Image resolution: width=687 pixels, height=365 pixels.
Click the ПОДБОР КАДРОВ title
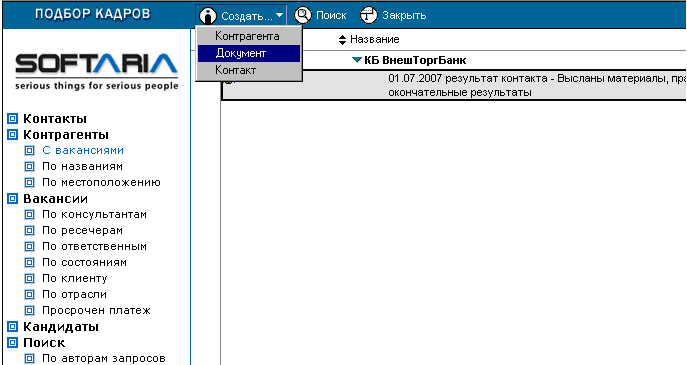point(93,14)
